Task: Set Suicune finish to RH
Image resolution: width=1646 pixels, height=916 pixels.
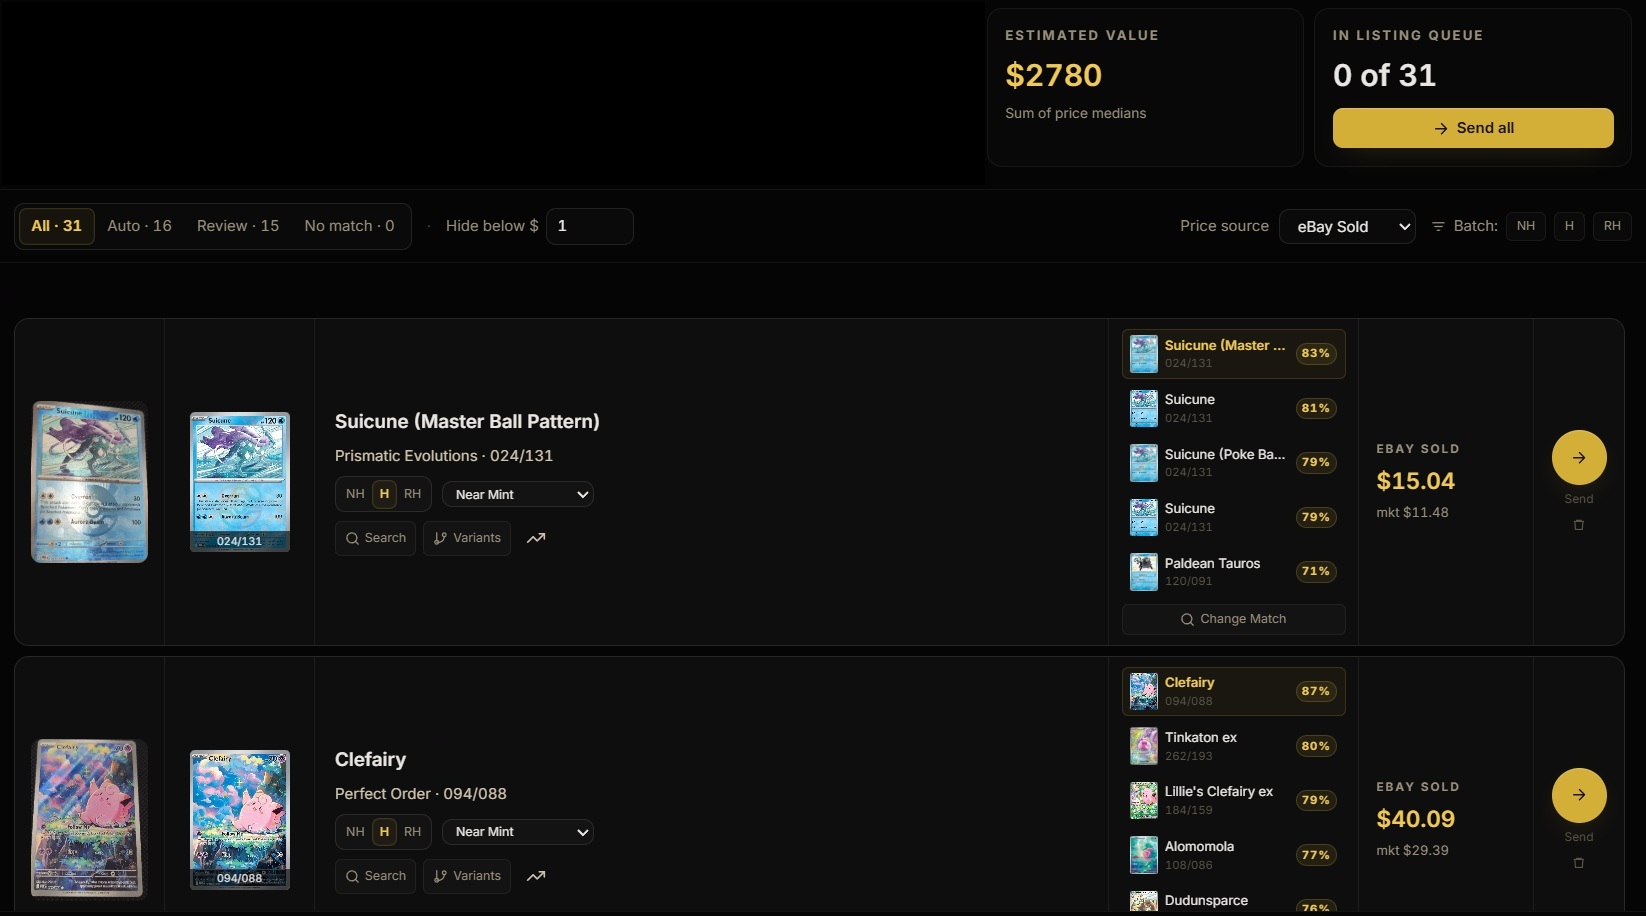Action: pos(412,494)
